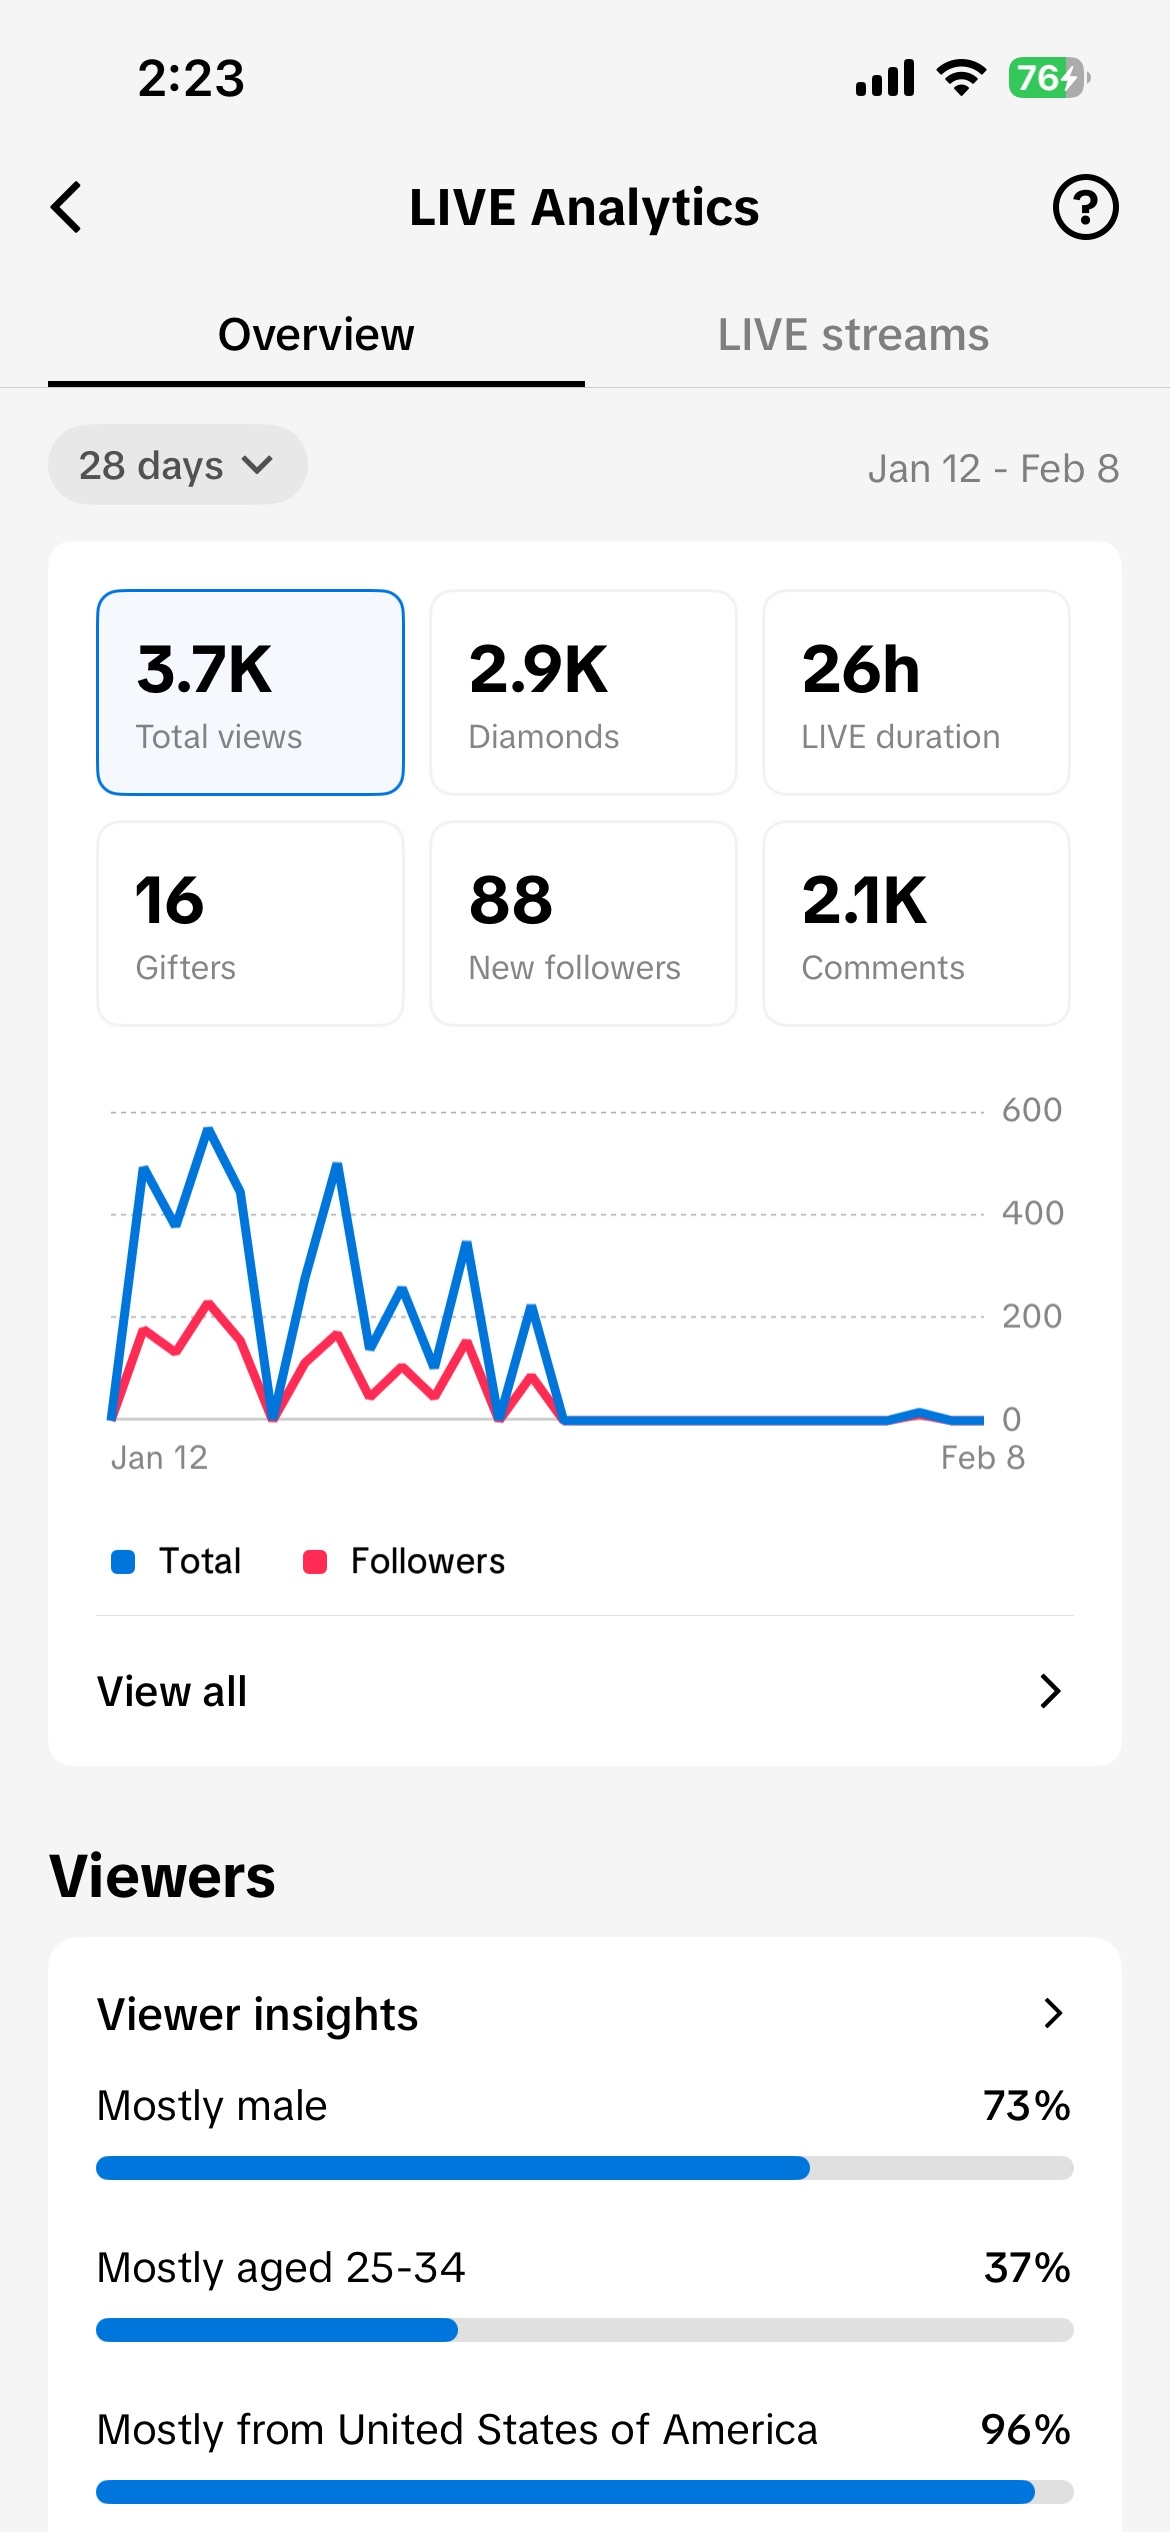
Task: Tap the back arrow icon
Action: 67,208
